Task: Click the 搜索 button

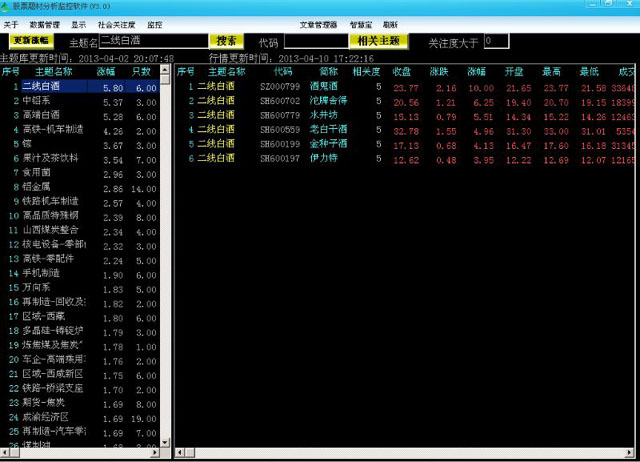Action: pos(227,41)
